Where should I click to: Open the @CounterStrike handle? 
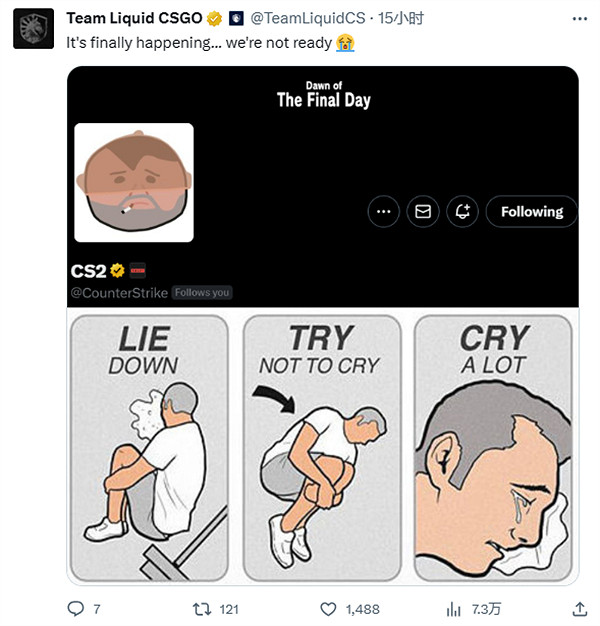coord(119,293)
